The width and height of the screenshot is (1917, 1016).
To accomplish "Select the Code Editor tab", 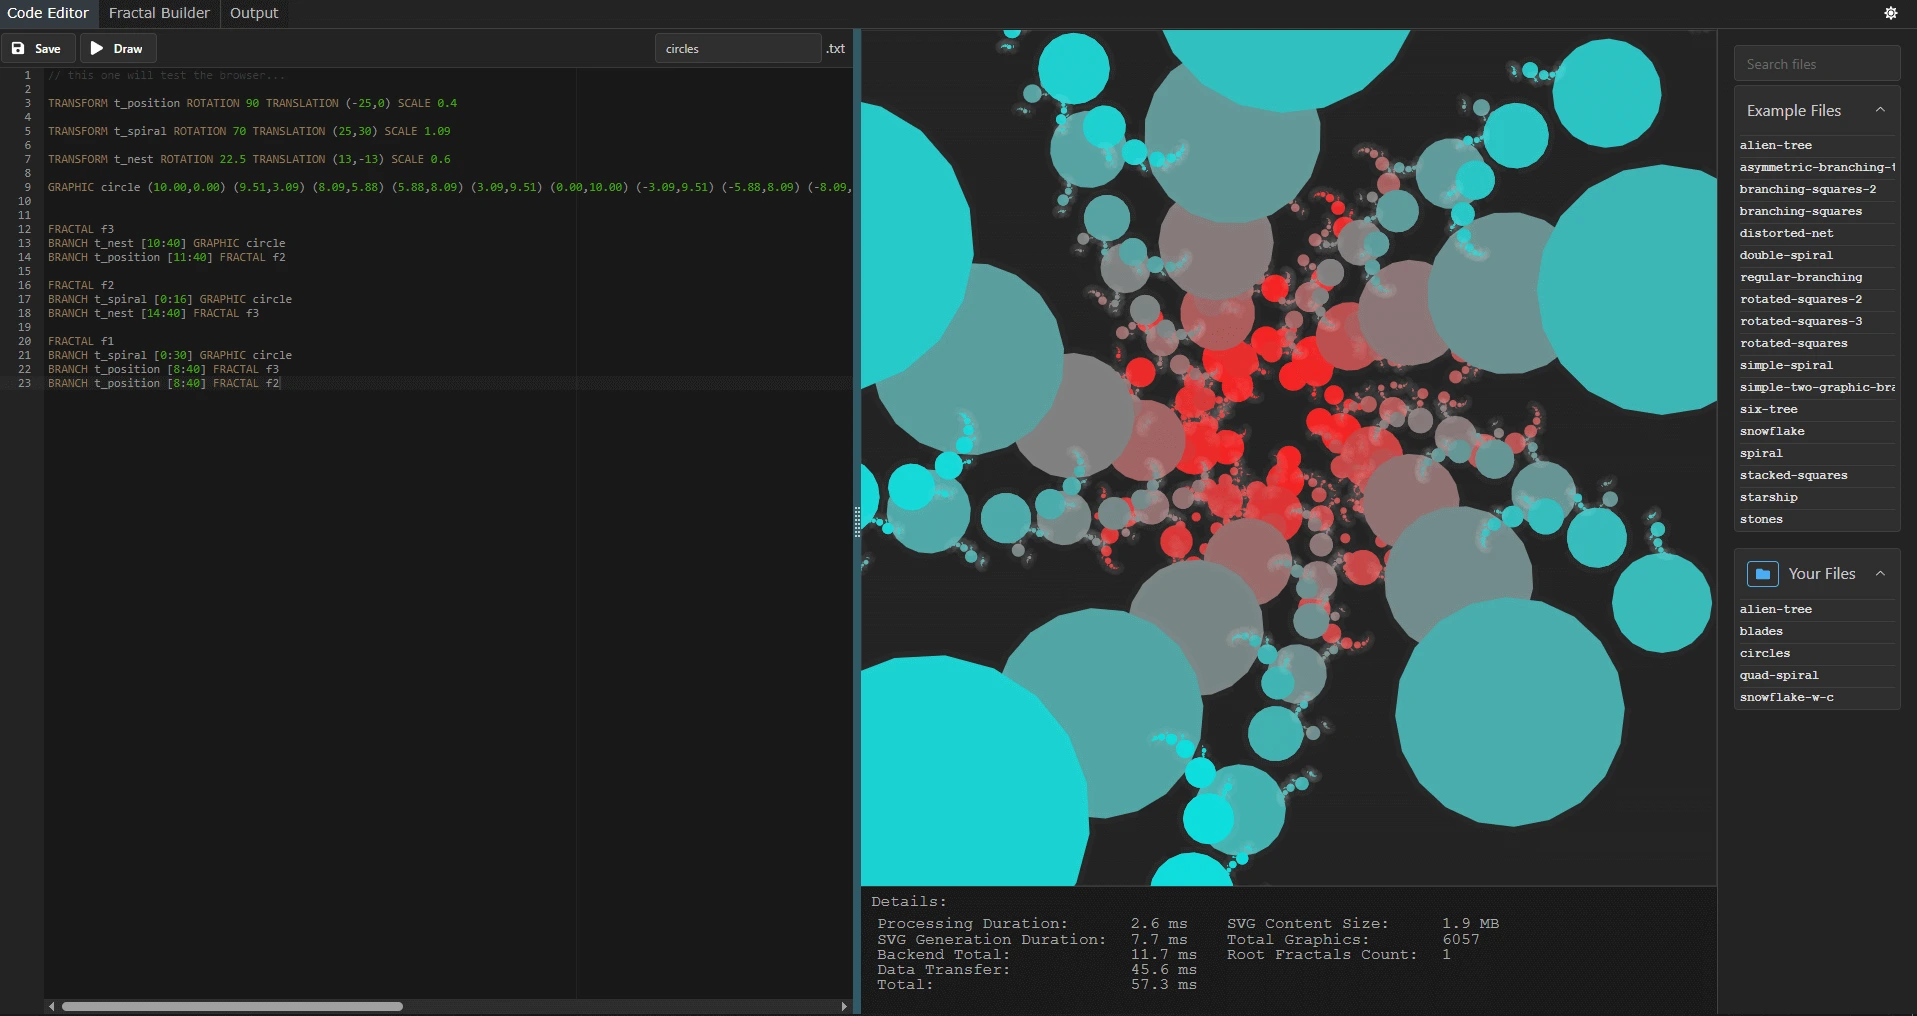I will click(x=48, y=13).
